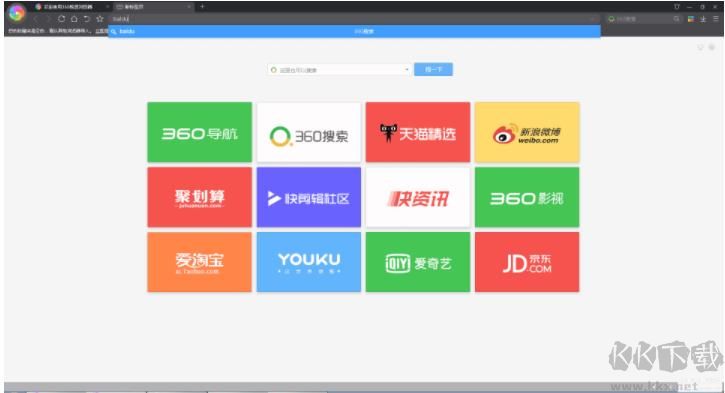Open the 爱淘宝 tile
The height and width of the screenshot is (393, 725).
click(200, 262)
